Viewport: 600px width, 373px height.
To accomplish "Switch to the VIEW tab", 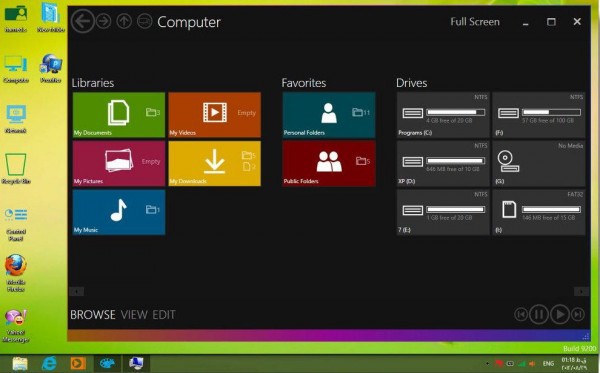I will point(134,314).
